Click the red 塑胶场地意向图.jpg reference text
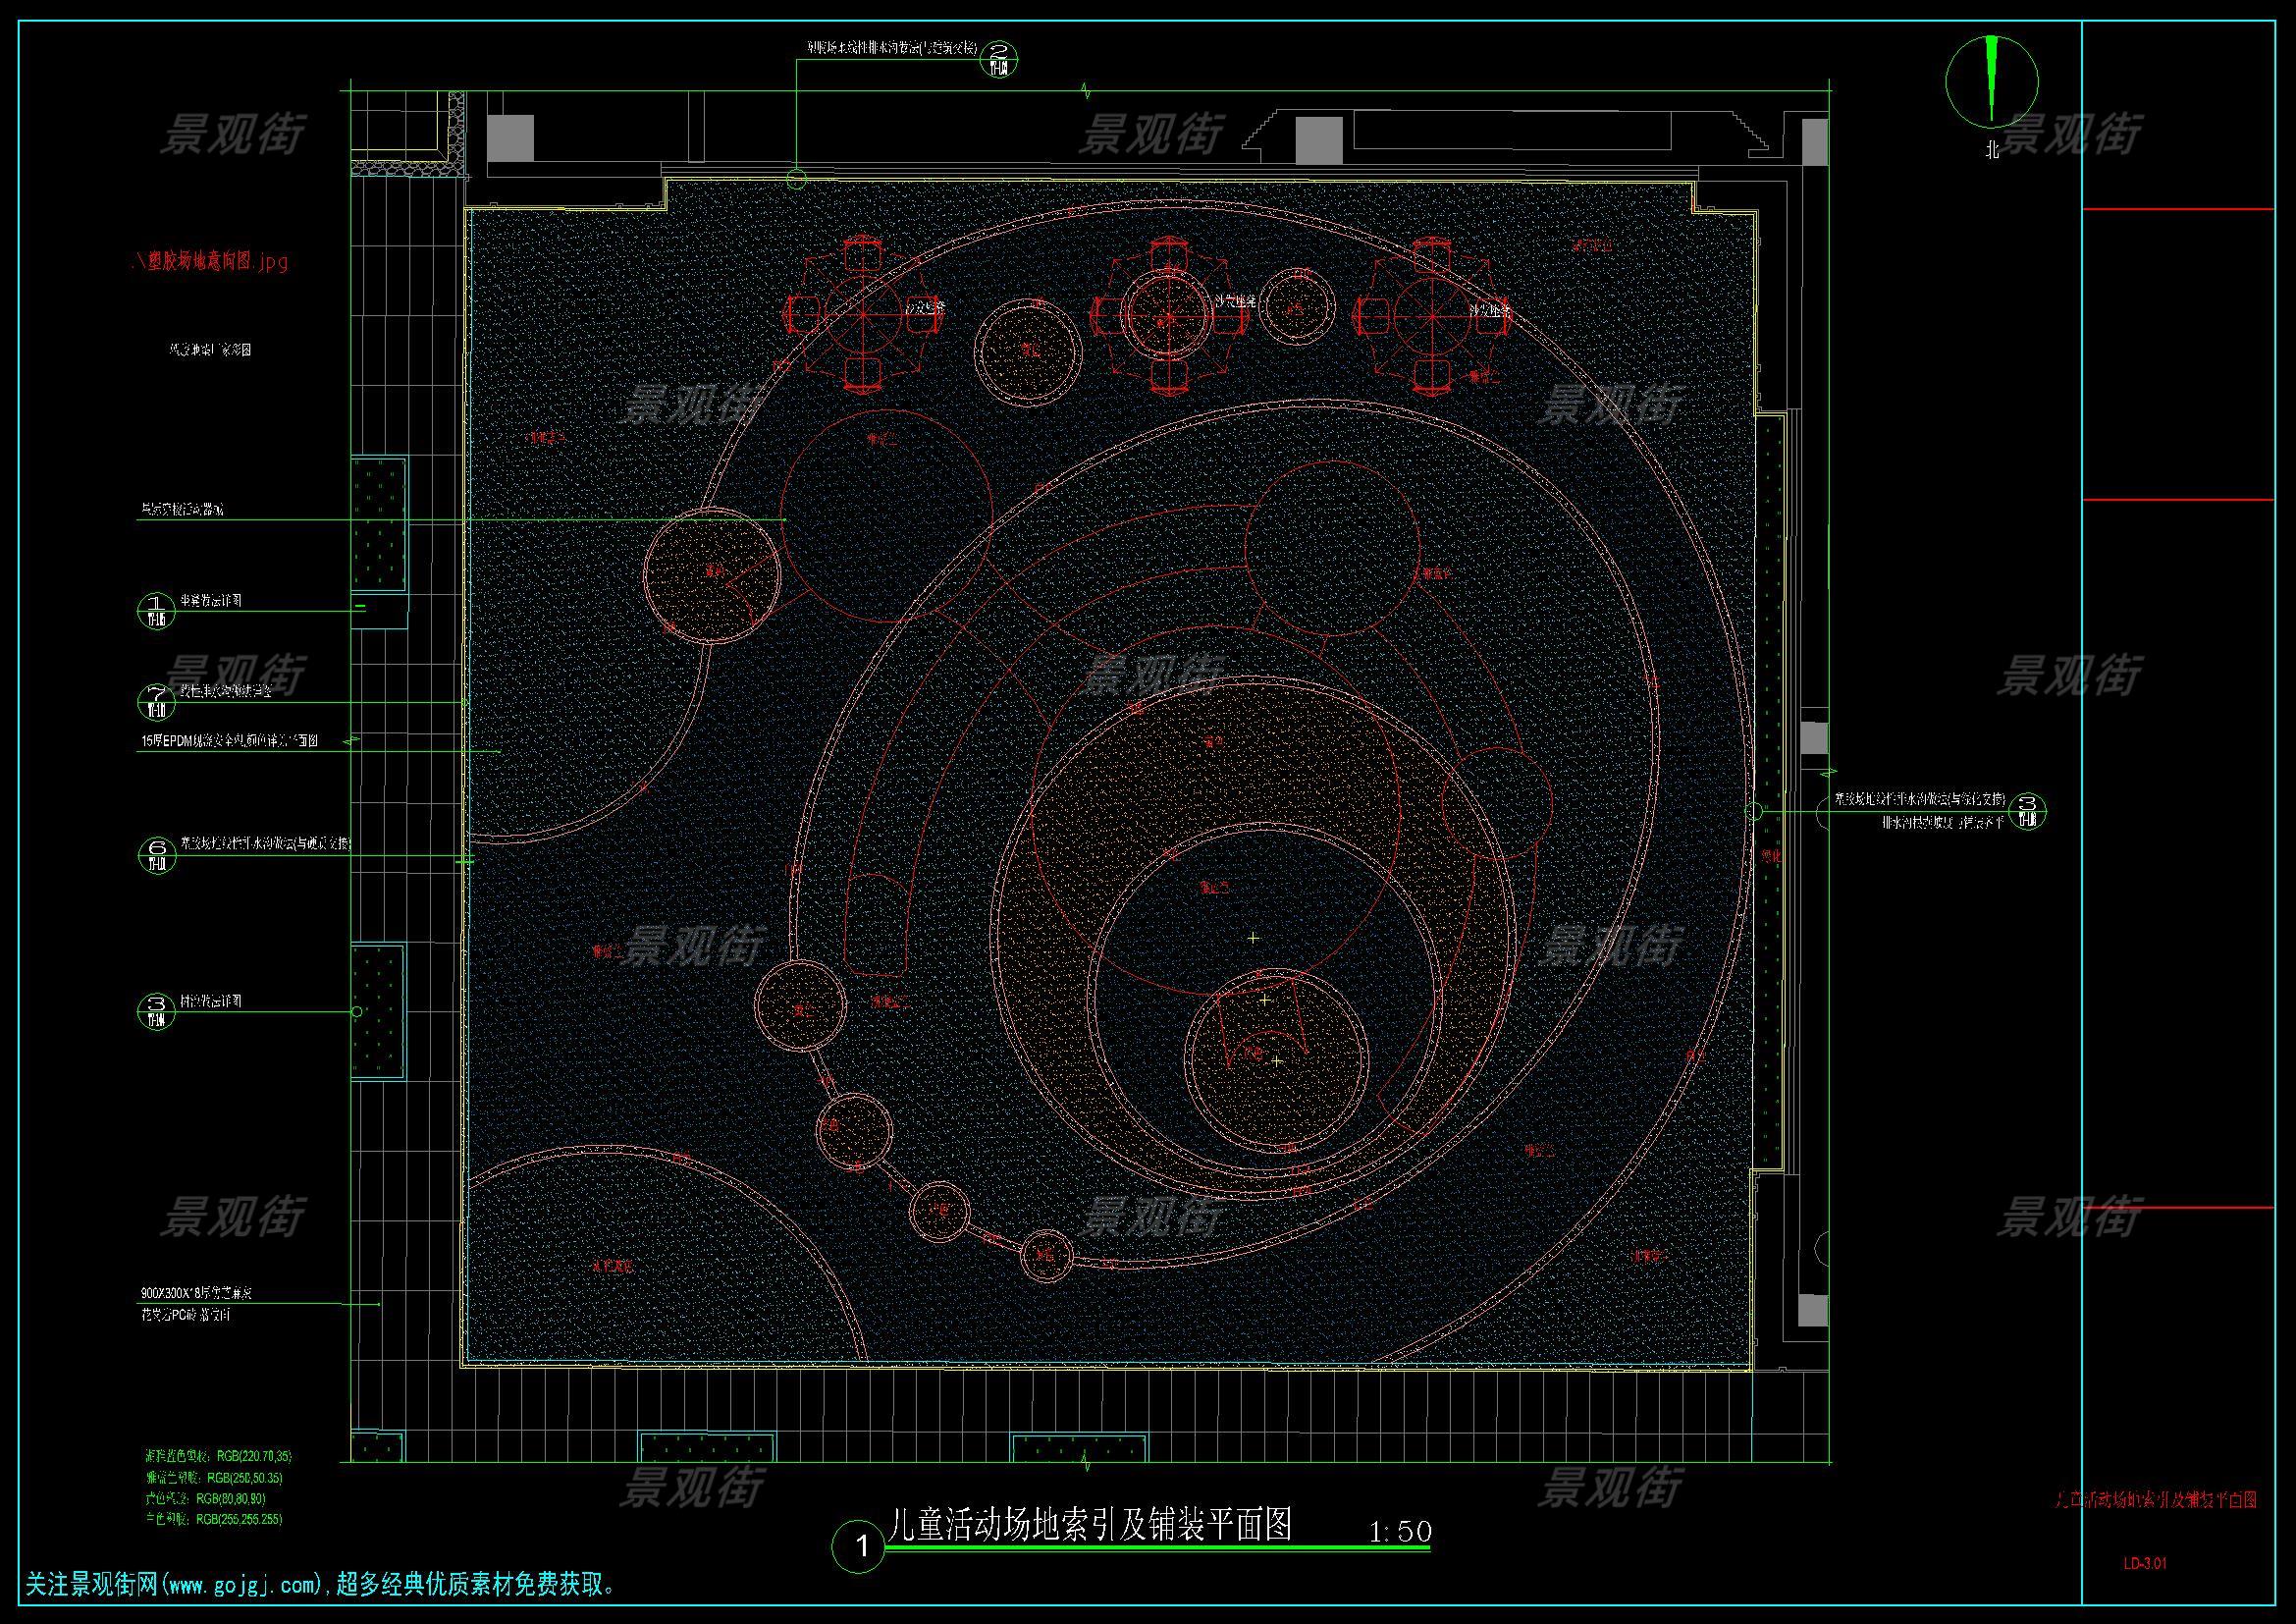 (x=210, y=262)
